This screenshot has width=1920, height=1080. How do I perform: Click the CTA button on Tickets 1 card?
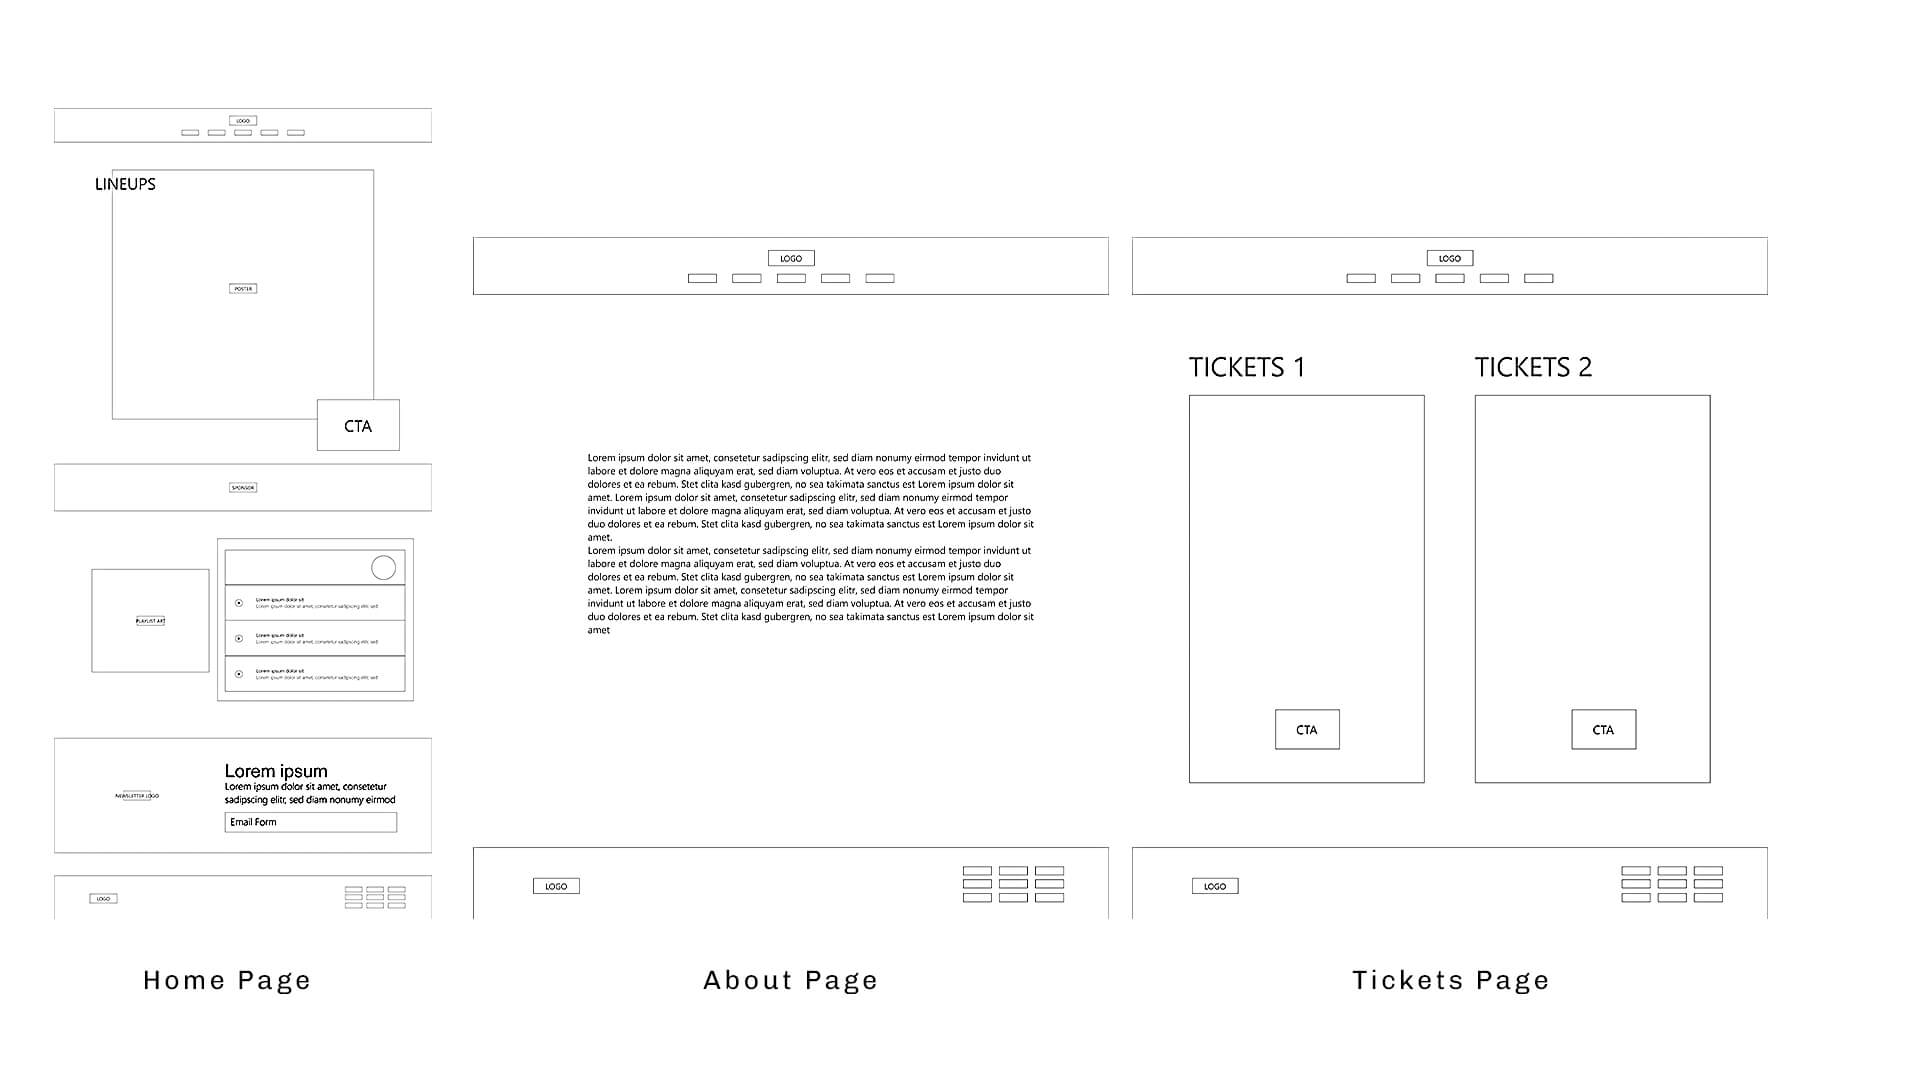[x=1305, y=728]
